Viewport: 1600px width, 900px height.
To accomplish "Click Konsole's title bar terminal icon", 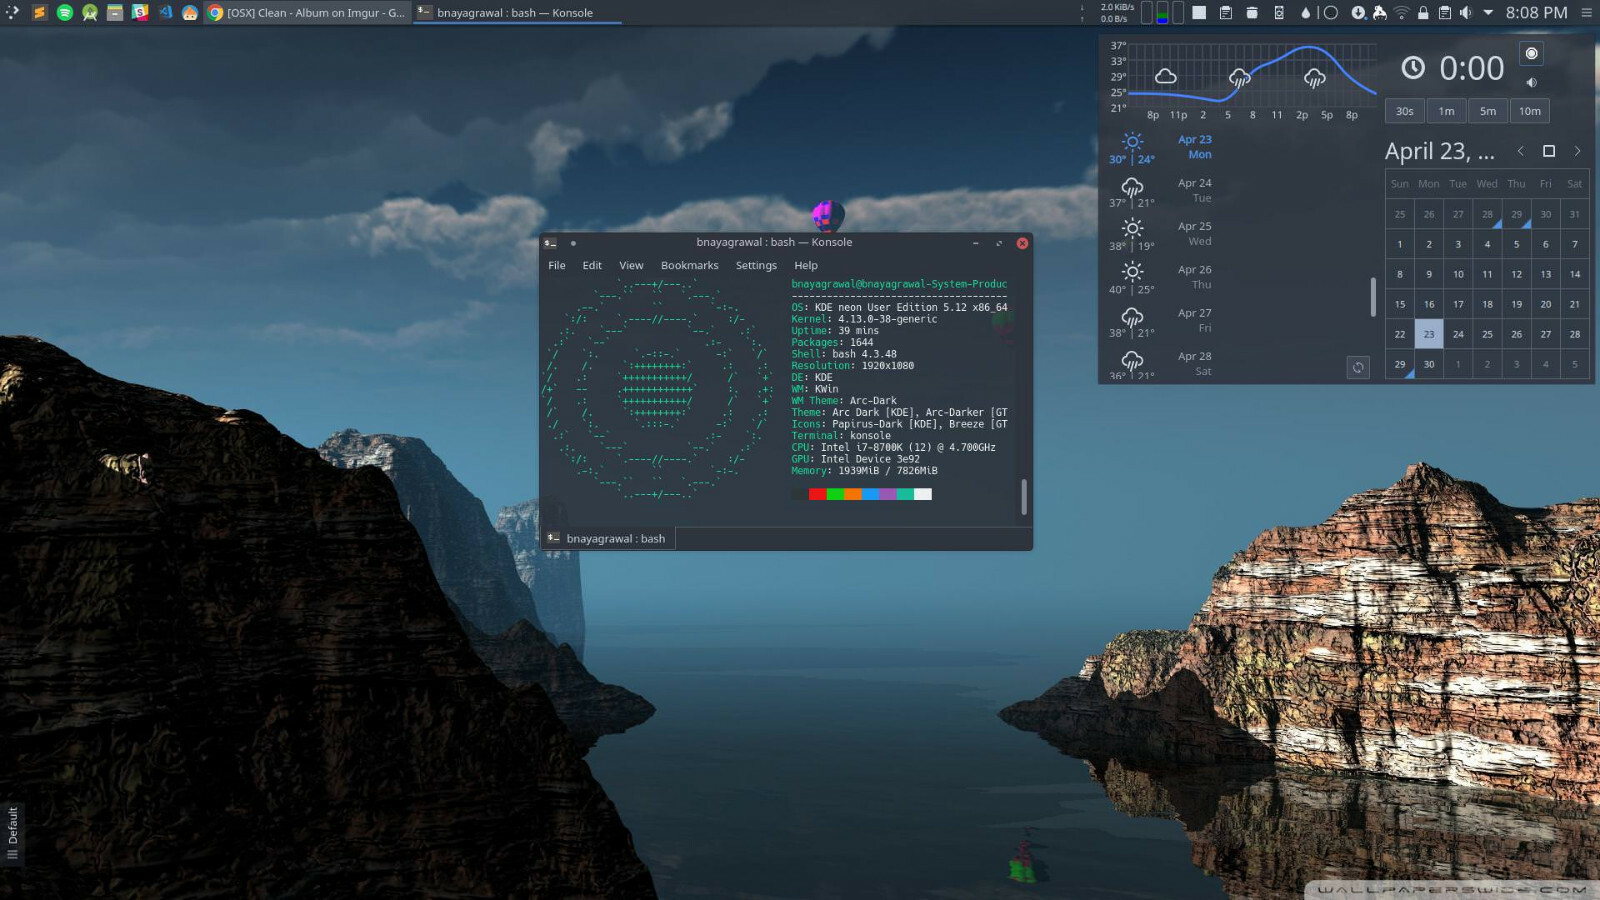I will pyautogui.click(x=550, y=243).
